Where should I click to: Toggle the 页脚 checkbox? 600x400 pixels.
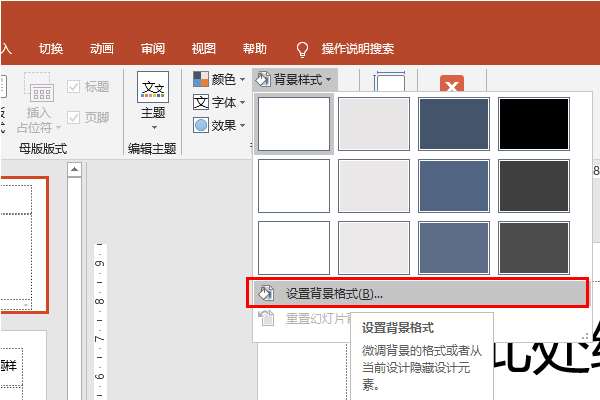click(73, 117)
